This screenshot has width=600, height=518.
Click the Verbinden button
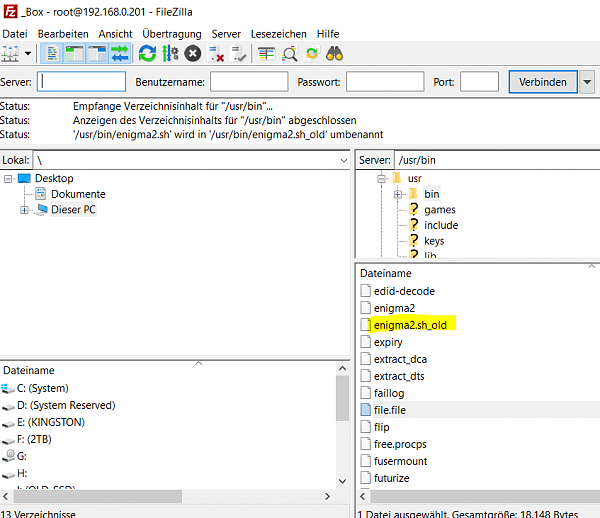coord(543,82)
